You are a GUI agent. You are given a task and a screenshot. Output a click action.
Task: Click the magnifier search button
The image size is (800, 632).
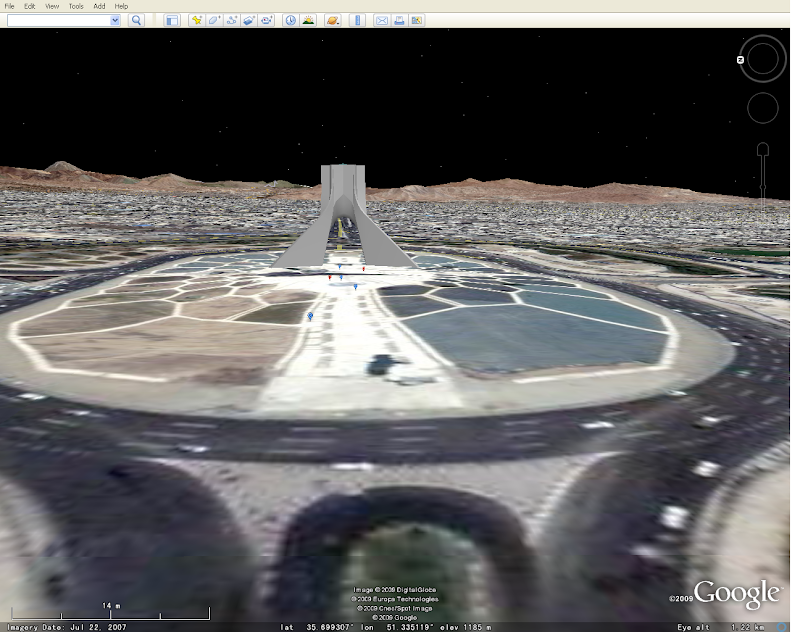click(136, 20)
